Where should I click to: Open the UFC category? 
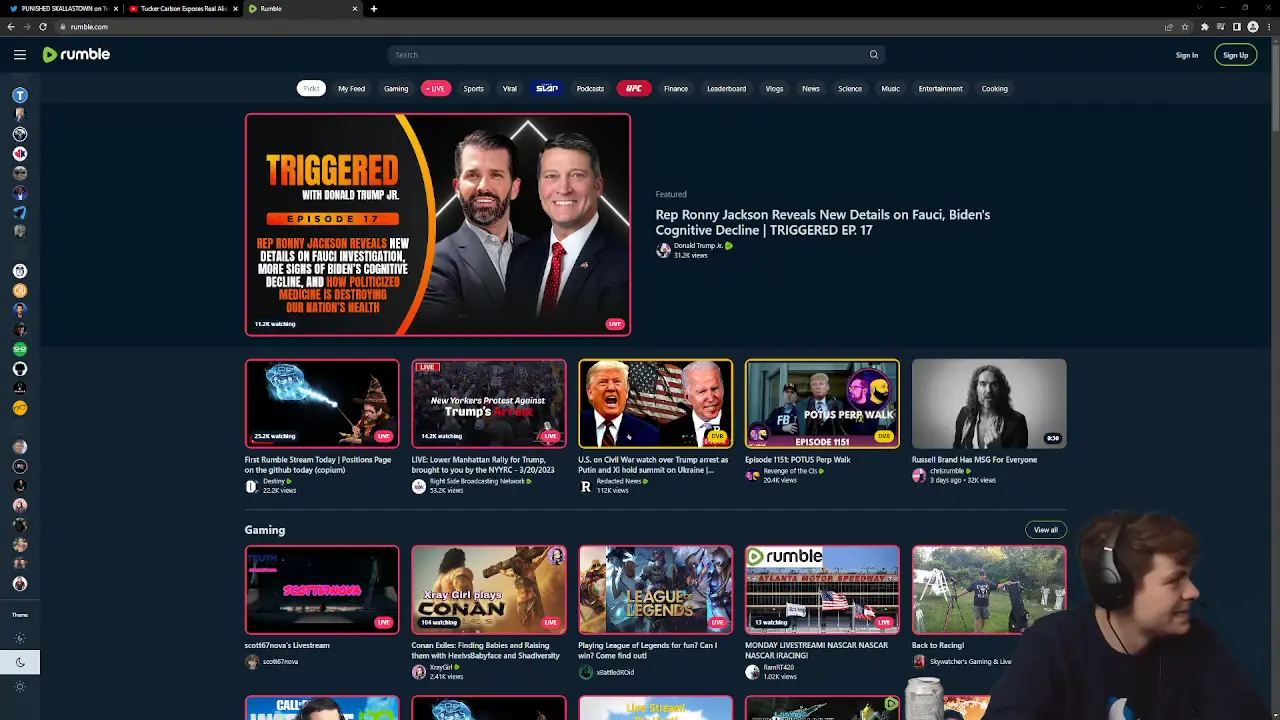click(634, 89)
